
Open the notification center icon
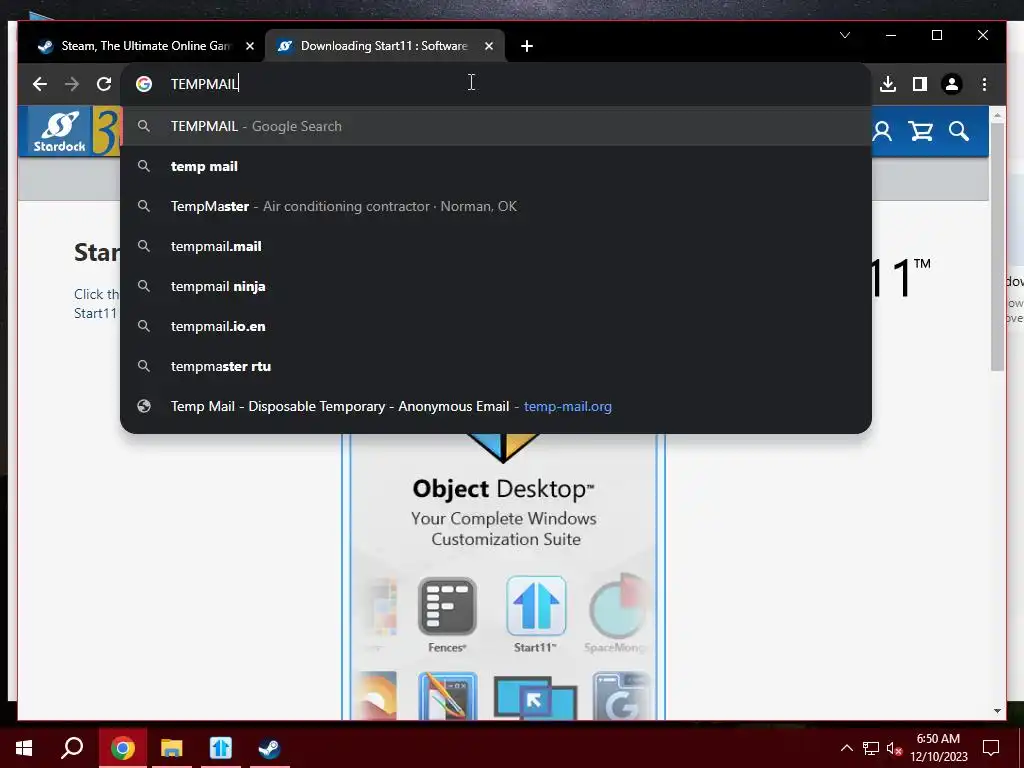pyautogui.click(x=991, y=748)
